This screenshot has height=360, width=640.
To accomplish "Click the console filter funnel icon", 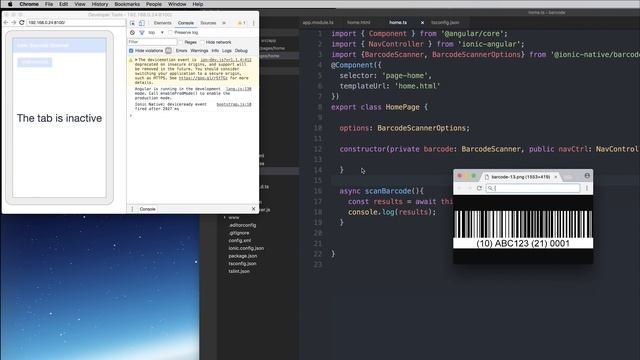I will 142,33.
